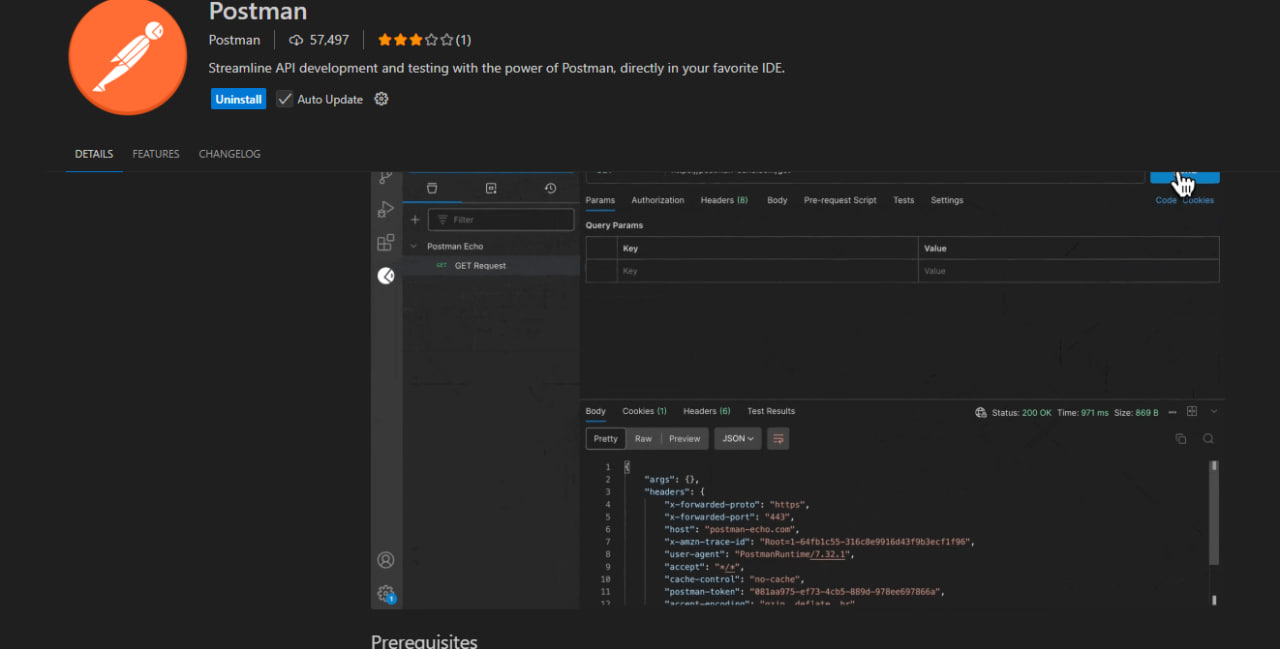Select the Environments tab icon in the Postman sidebar
The width and height of the screenshot is (1280, 649).
pos(491,188)
